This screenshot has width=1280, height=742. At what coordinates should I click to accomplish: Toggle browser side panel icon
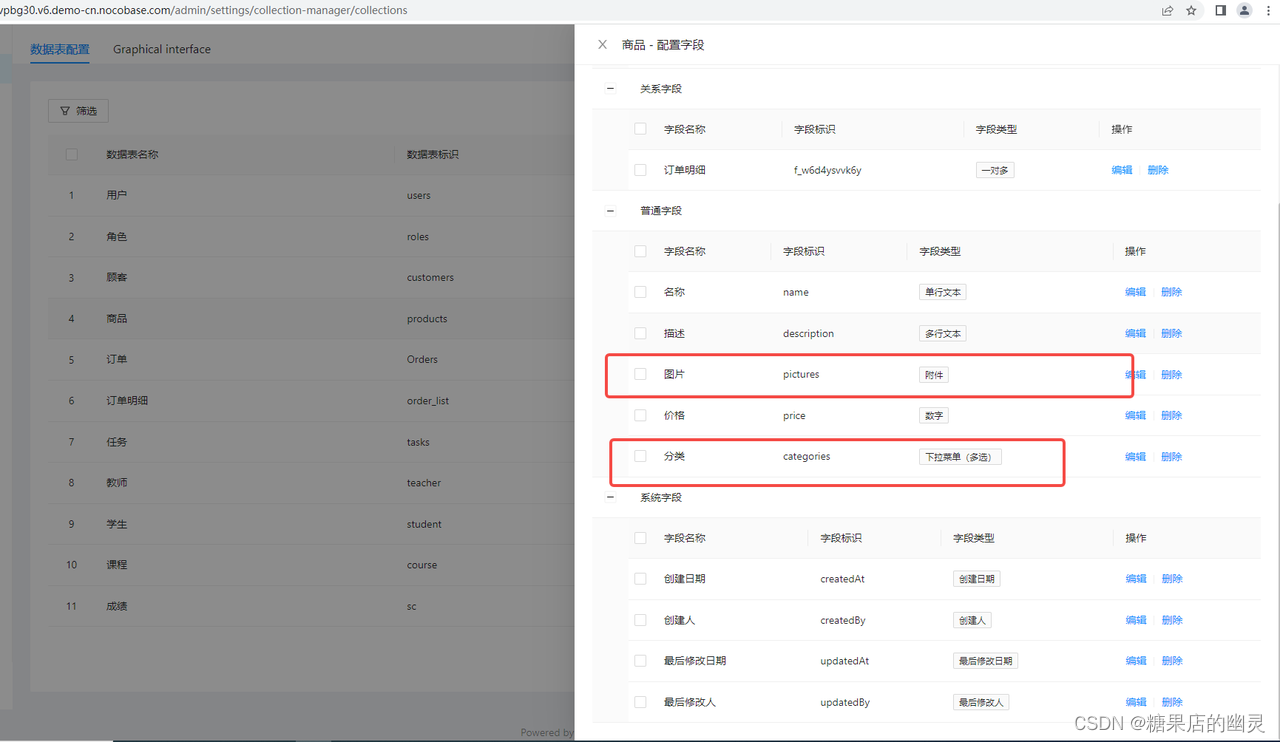coord(1220,11)
